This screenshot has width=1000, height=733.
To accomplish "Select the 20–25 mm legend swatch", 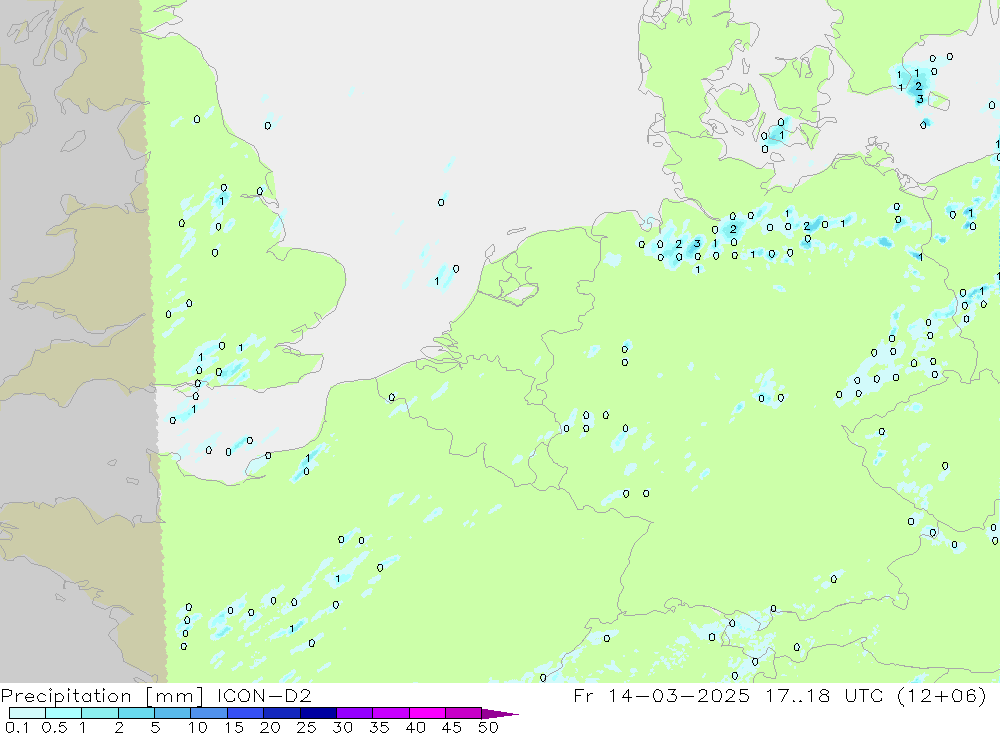I will coord(282,713).
